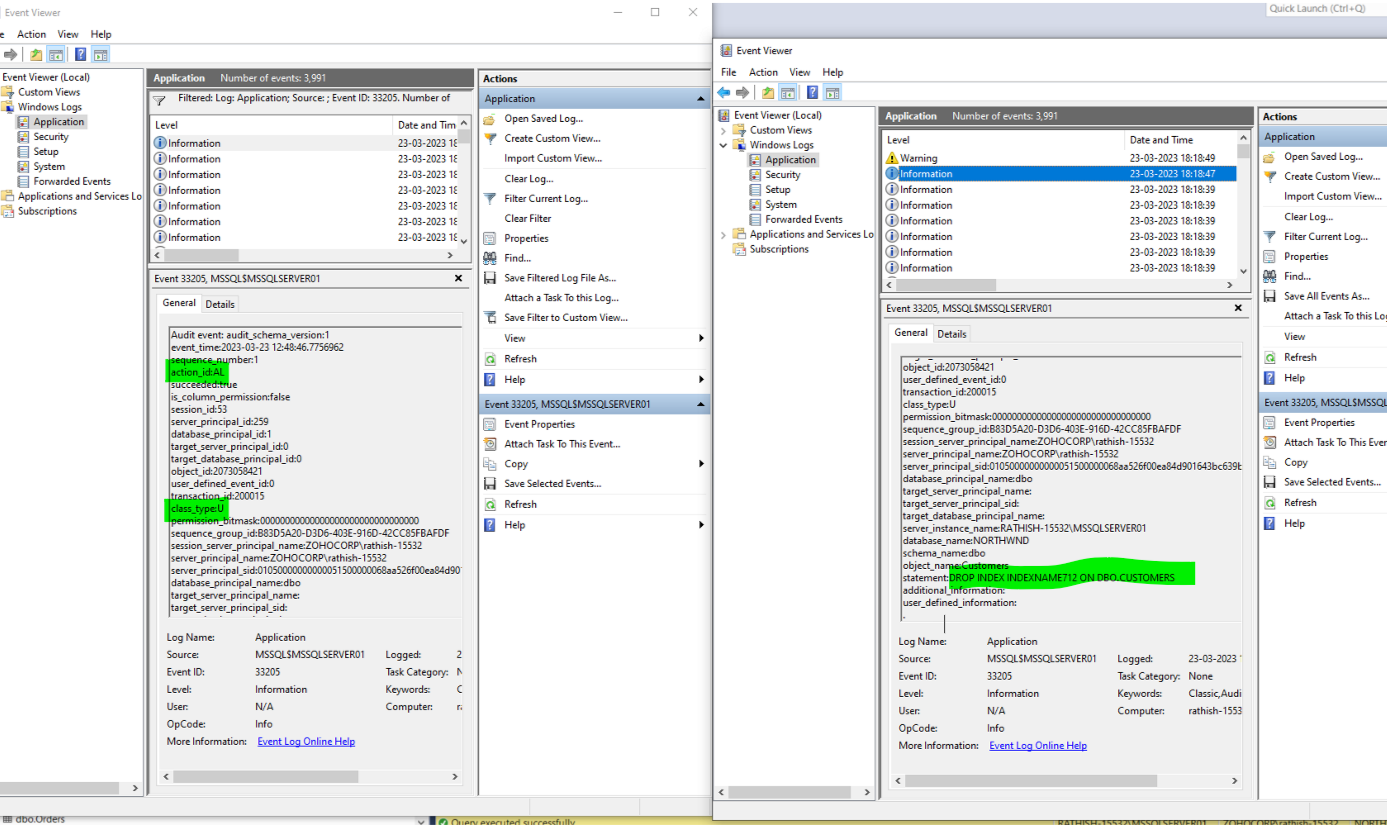
Task: Open Action menu in right Event Viewer window
Action: click(763, 72)
